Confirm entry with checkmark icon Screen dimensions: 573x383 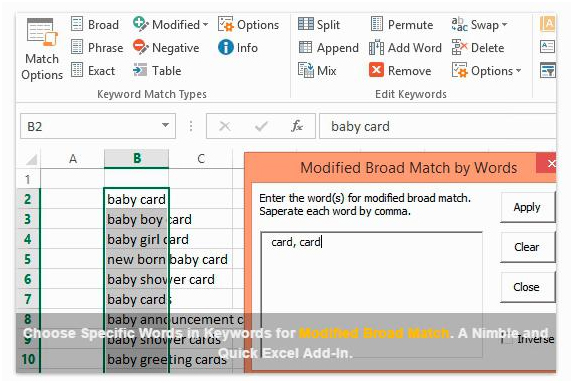click(261, 126)
